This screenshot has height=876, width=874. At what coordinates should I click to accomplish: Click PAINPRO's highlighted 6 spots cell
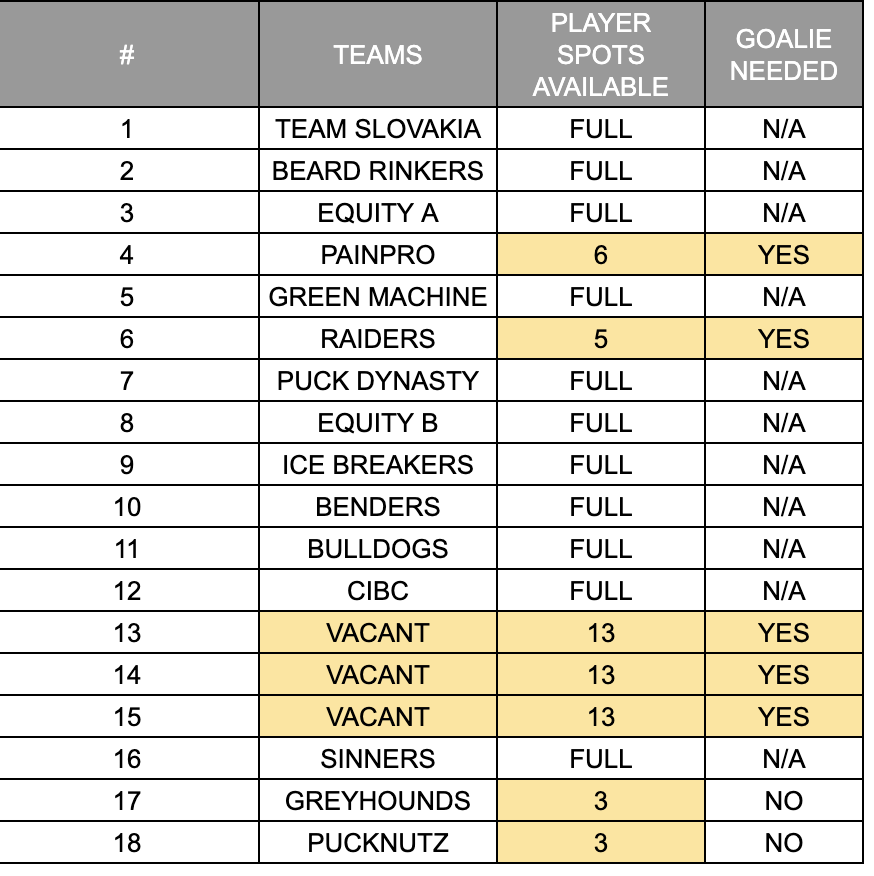coord(601,255)
